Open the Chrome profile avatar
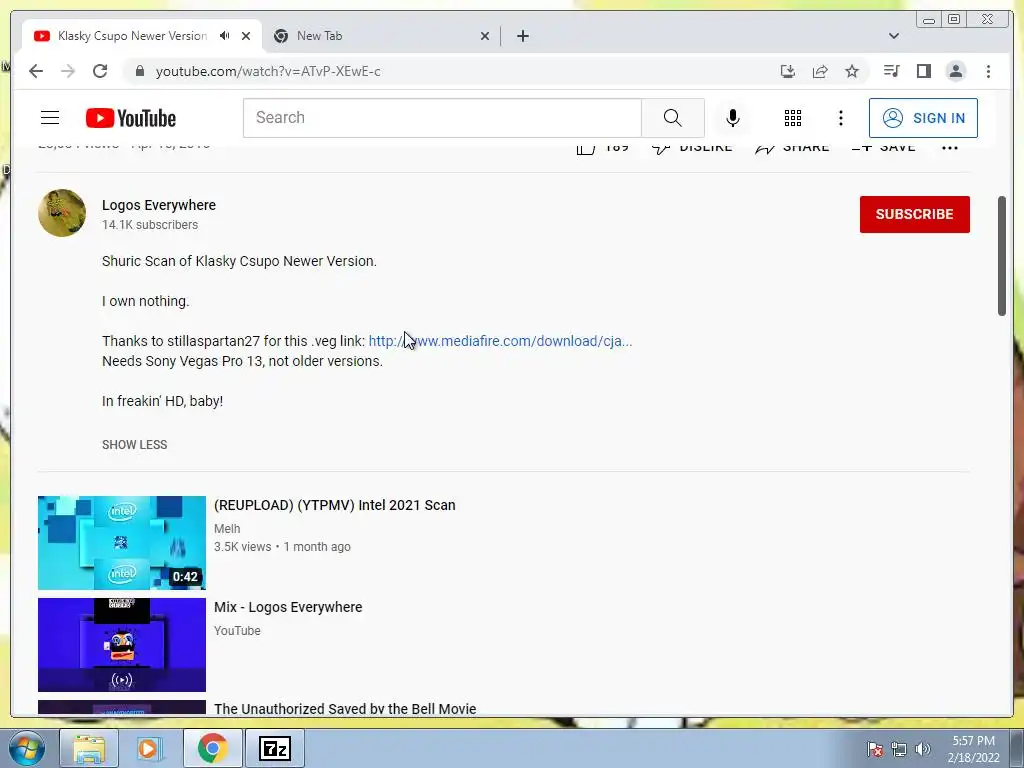Screen dimensions: 1024x768 pyautogui.click(x=955, y=71)
